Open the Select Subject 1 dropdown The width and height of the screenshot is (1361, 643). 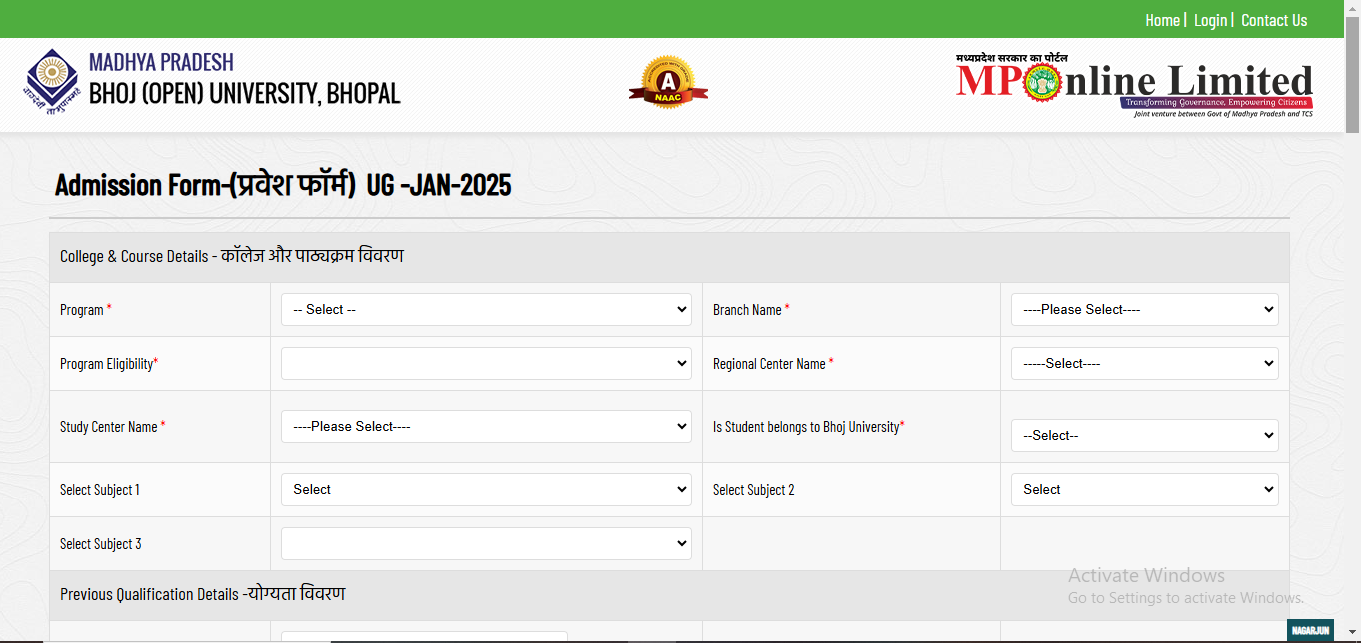pos(486,489)
